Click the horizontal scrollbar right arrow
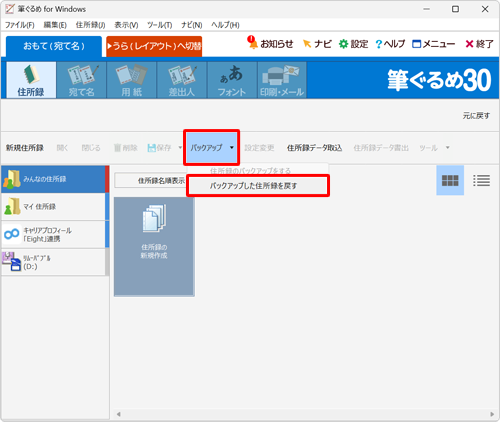This screenshot has width=500, height=422. pos(492,414)
